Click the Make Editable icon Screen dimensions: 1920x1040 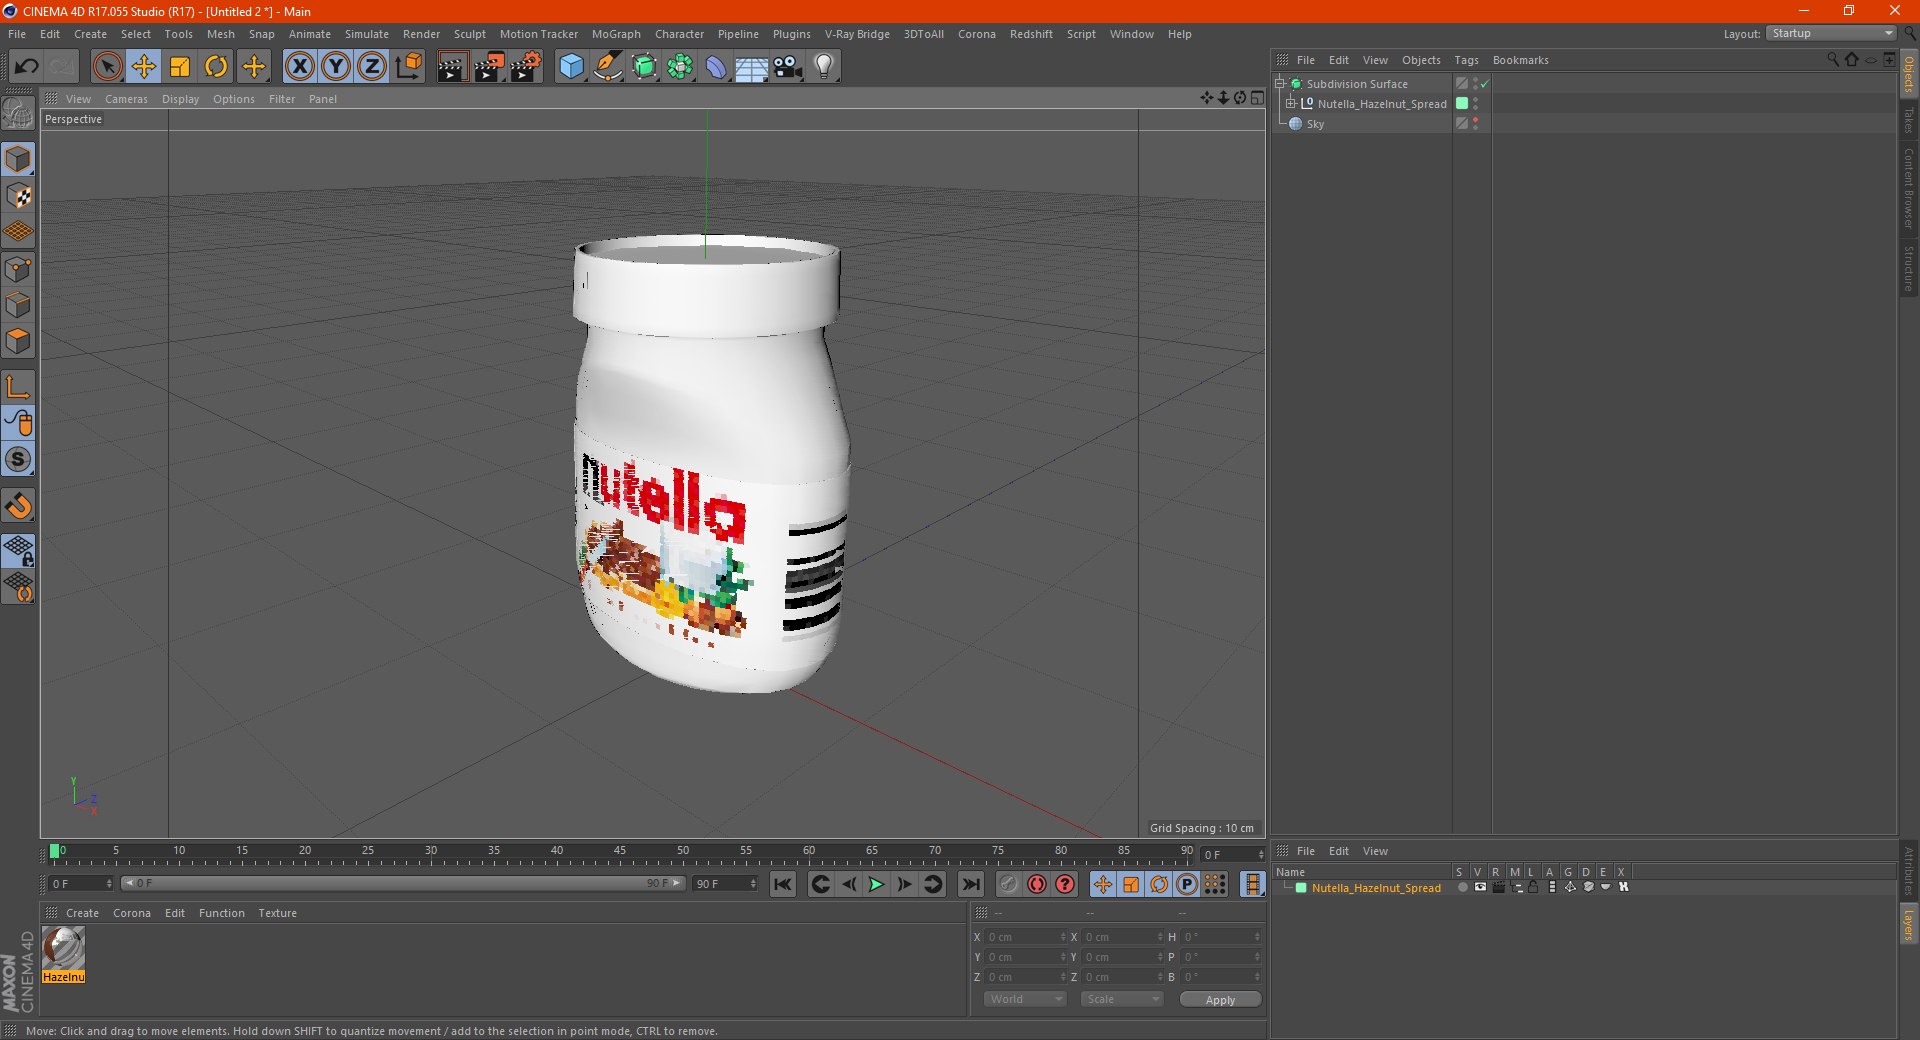[19, 114]
